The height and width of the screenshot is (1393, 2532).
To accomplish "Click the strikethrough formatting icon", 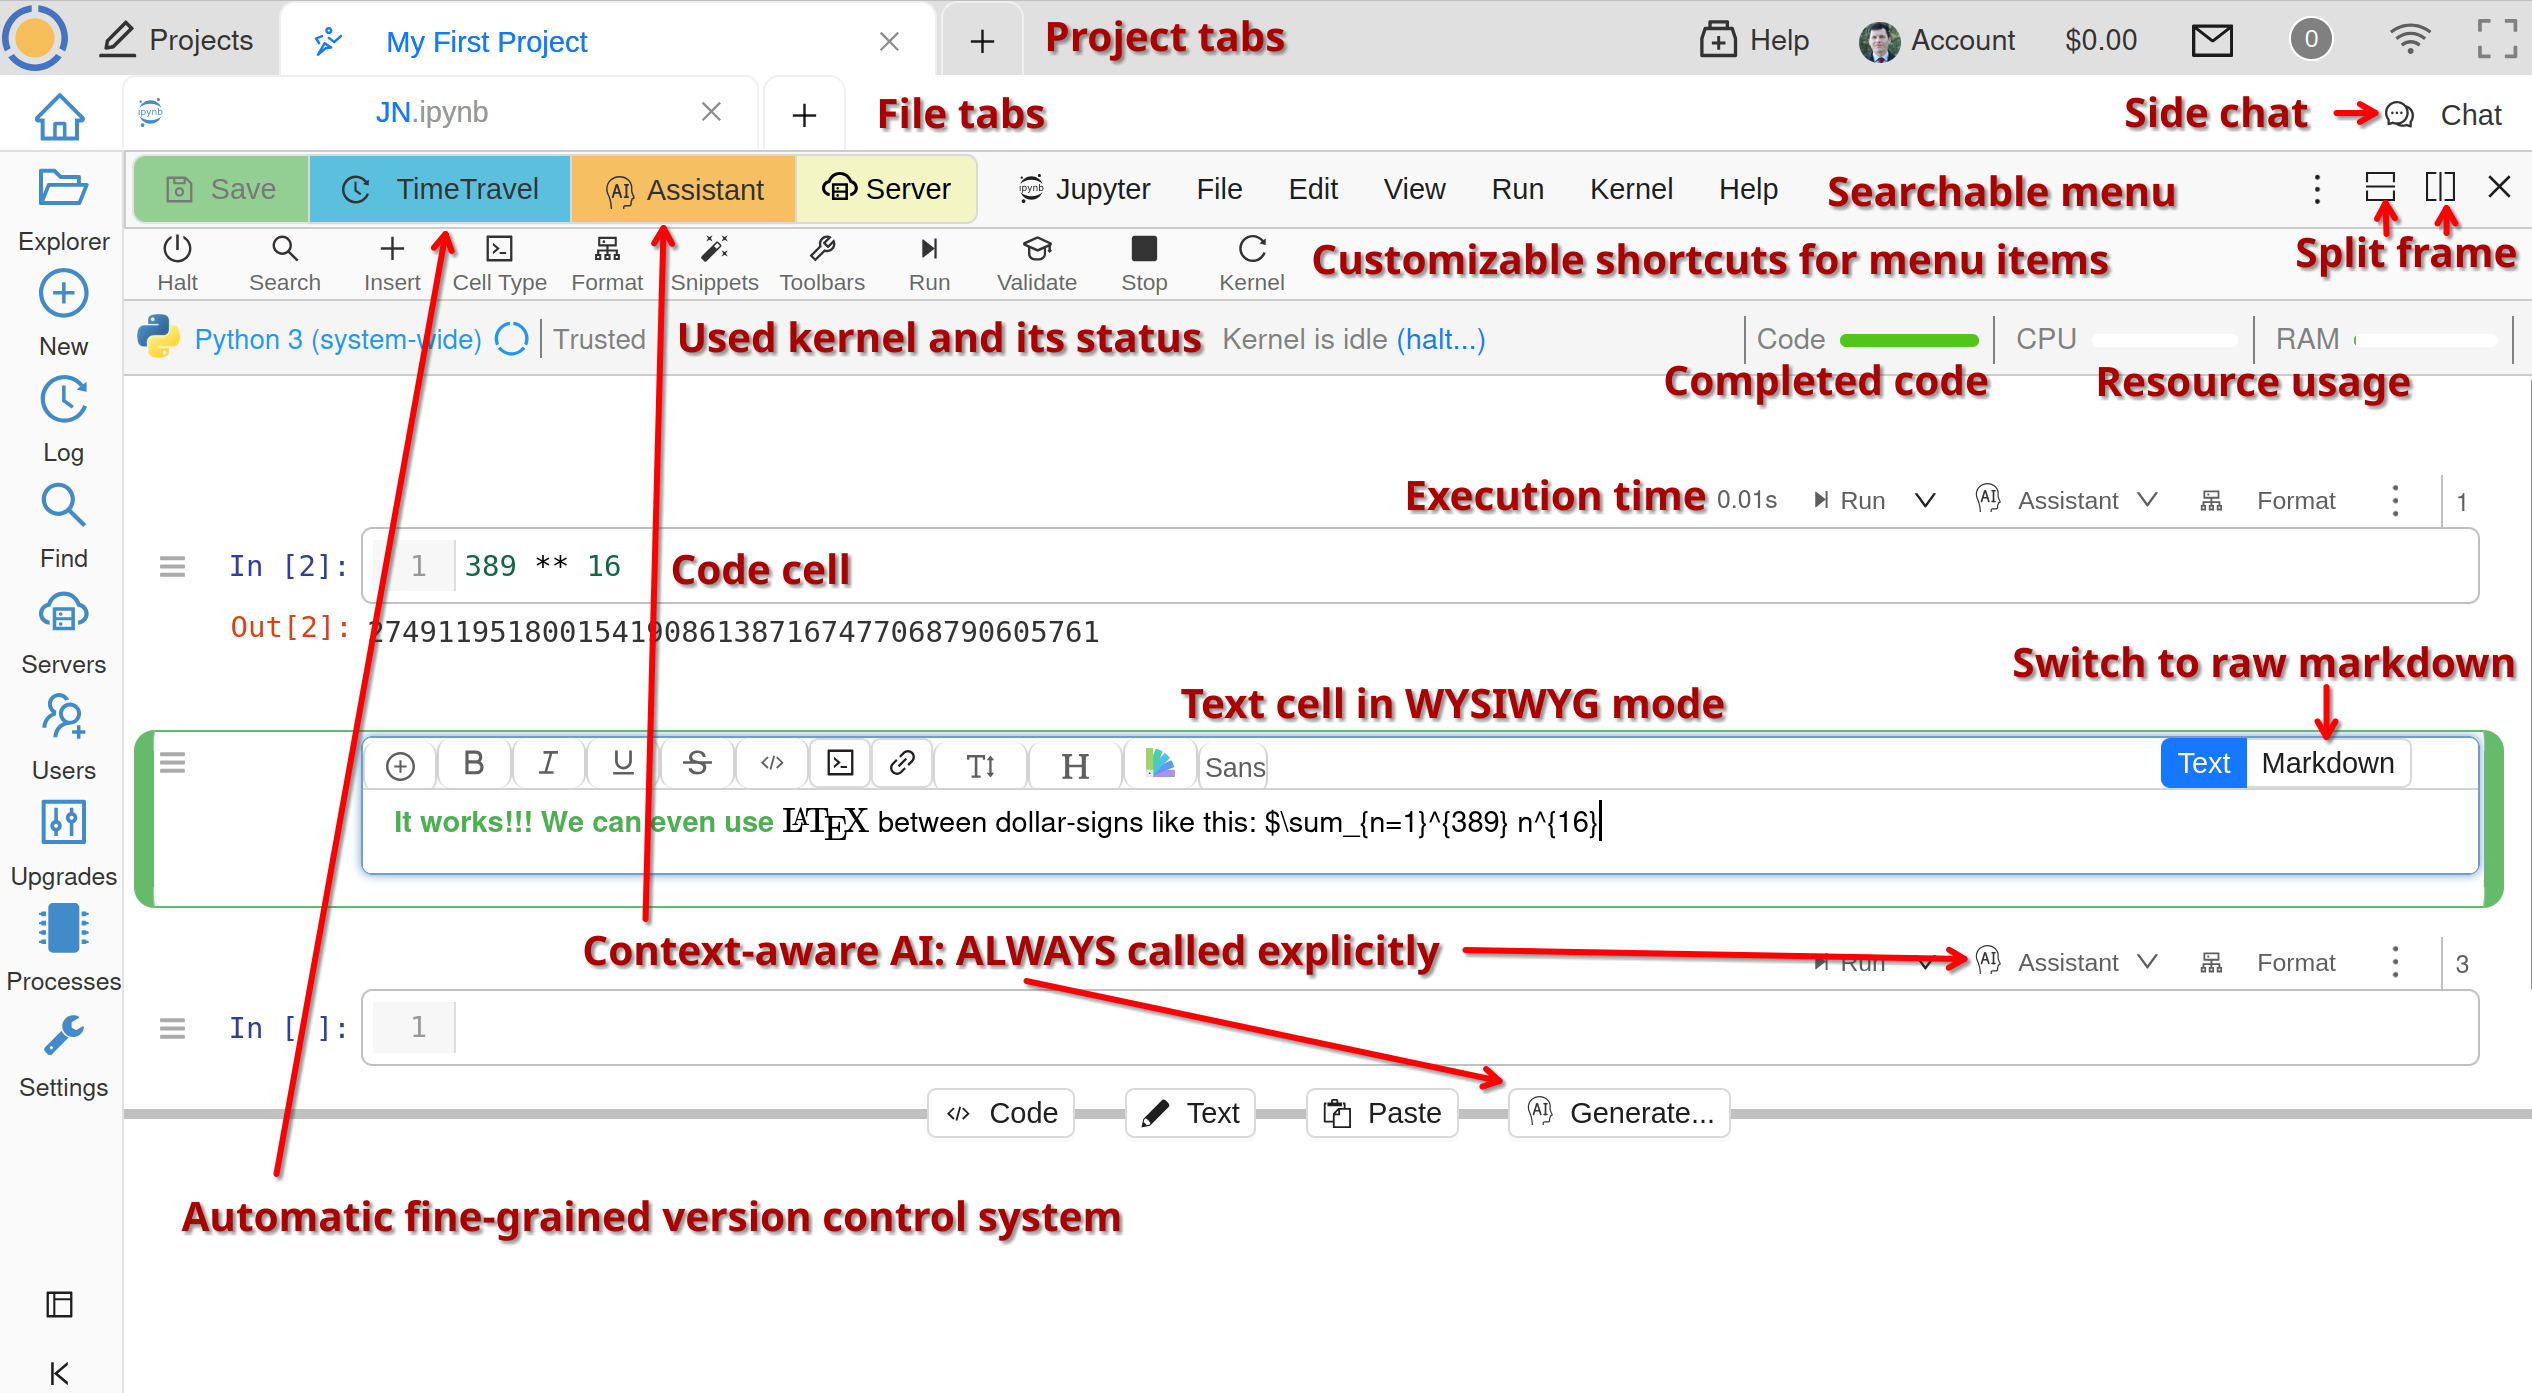I will coord(697,764).
